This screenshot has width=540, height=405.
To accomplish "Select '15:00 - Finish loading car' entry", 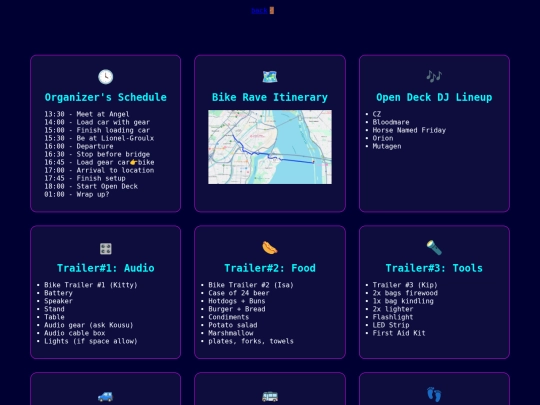I will point(97,130).
